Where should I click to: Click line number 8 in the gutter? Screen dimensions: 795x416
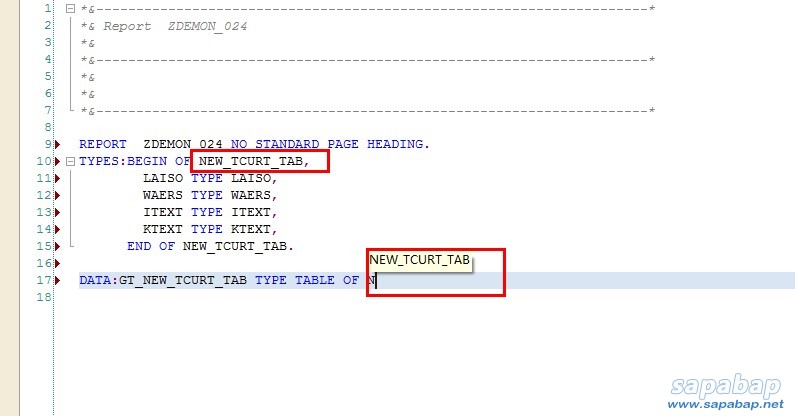(x=47, y=127)
